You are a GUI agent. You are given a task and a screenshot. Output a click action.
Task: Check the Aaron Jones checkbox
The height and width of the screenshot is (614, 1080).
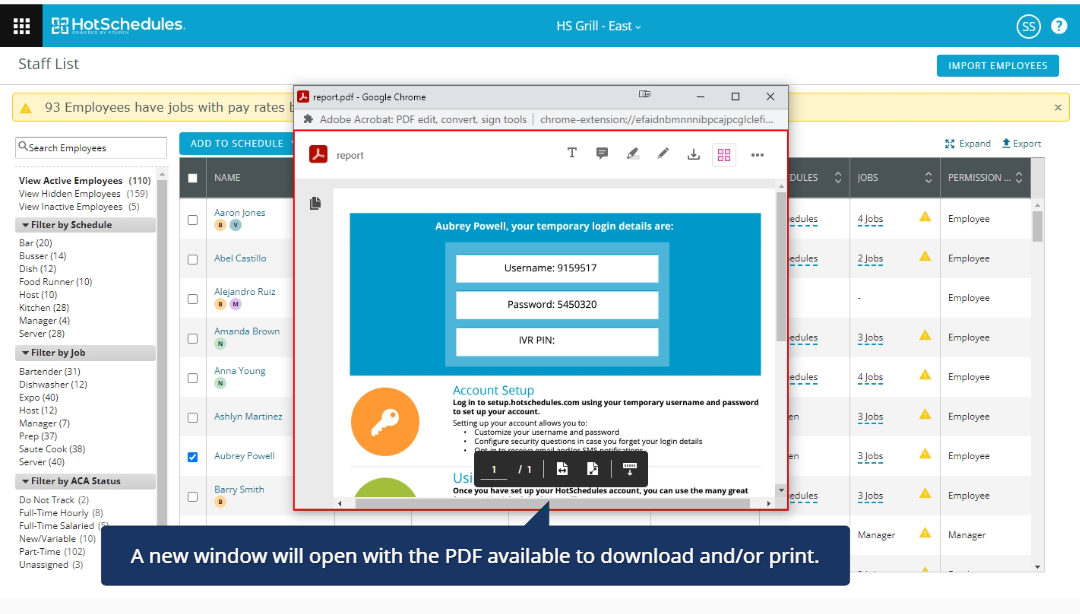tap(193, 220)
